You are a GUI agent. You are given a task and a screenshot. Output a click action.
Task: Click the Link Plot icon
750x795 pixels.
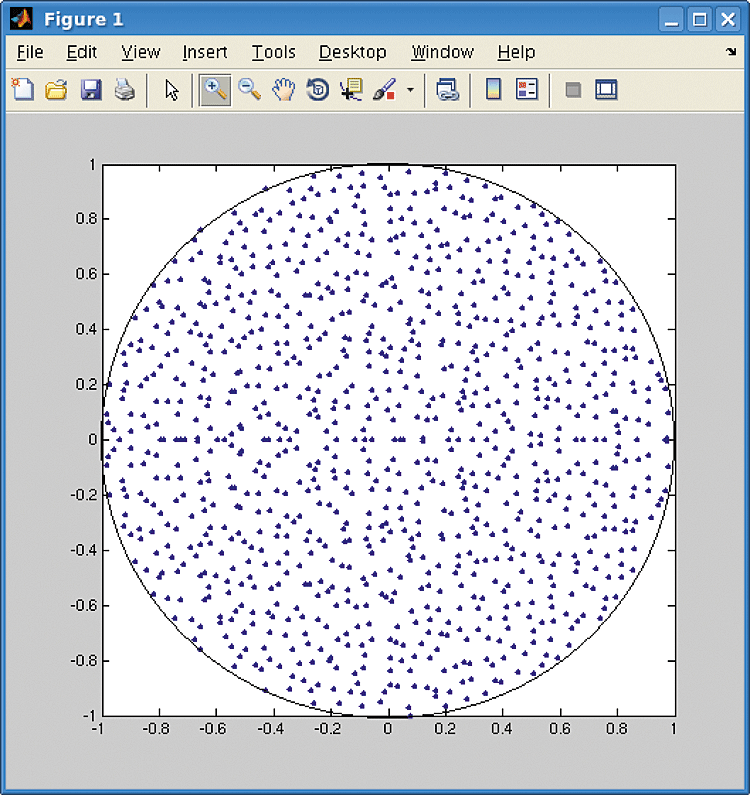coord(447,90)
